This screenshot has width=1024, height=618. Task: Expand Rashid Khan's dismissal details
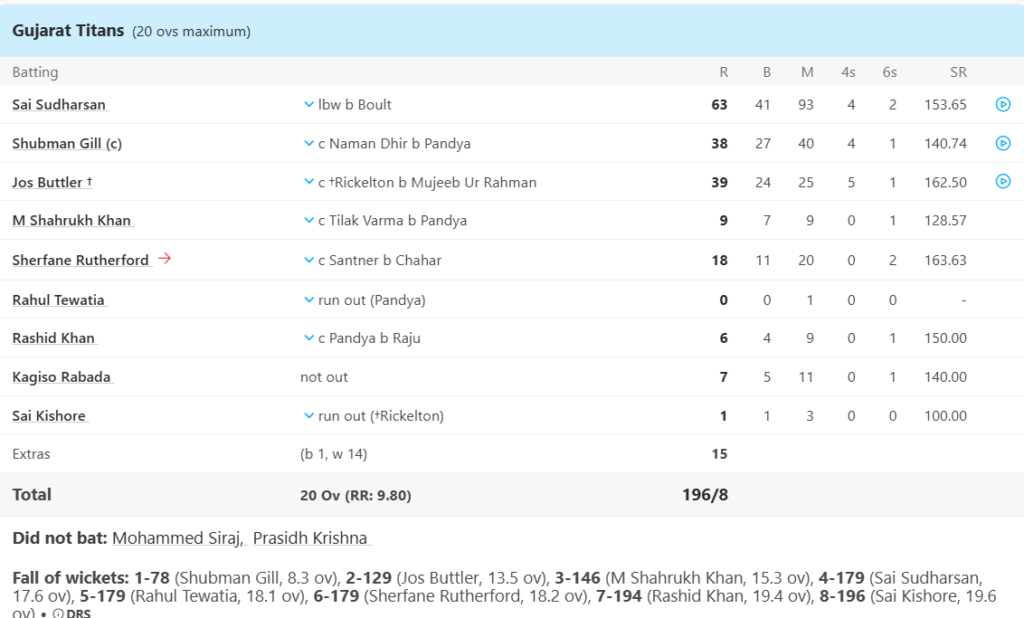[x=311, y=338]
